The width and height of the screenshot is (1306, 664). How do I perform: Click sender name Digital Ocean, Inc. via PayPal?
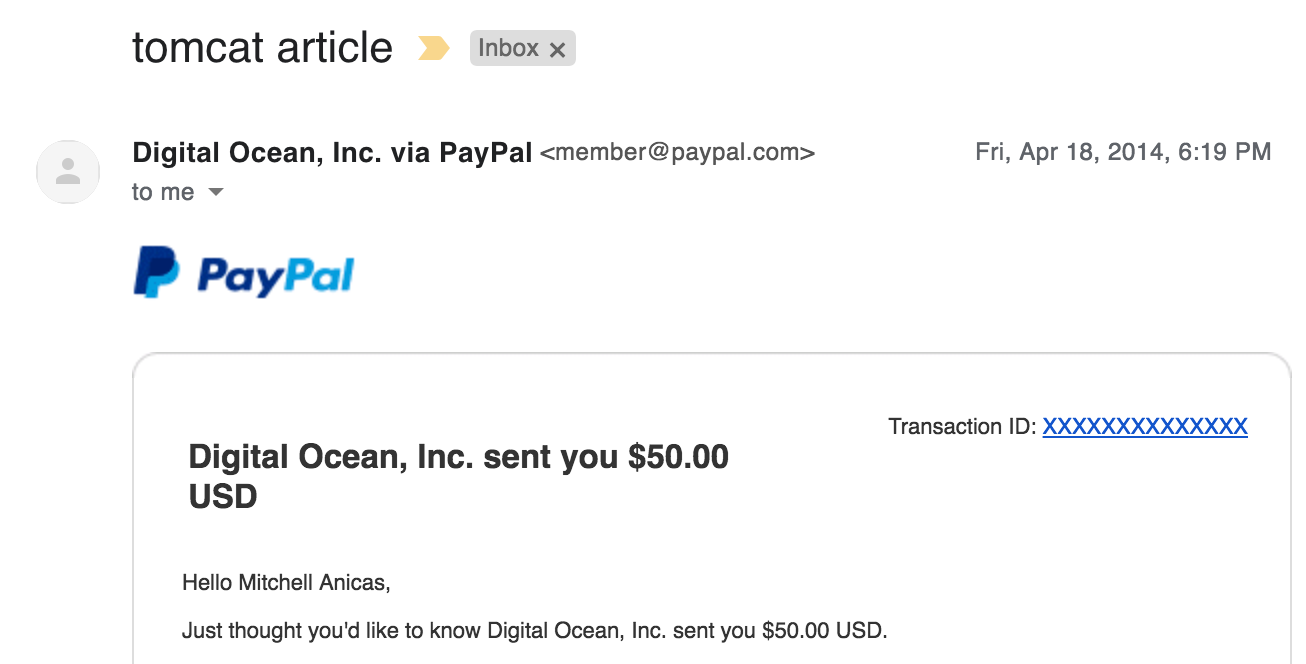(332, 153)
